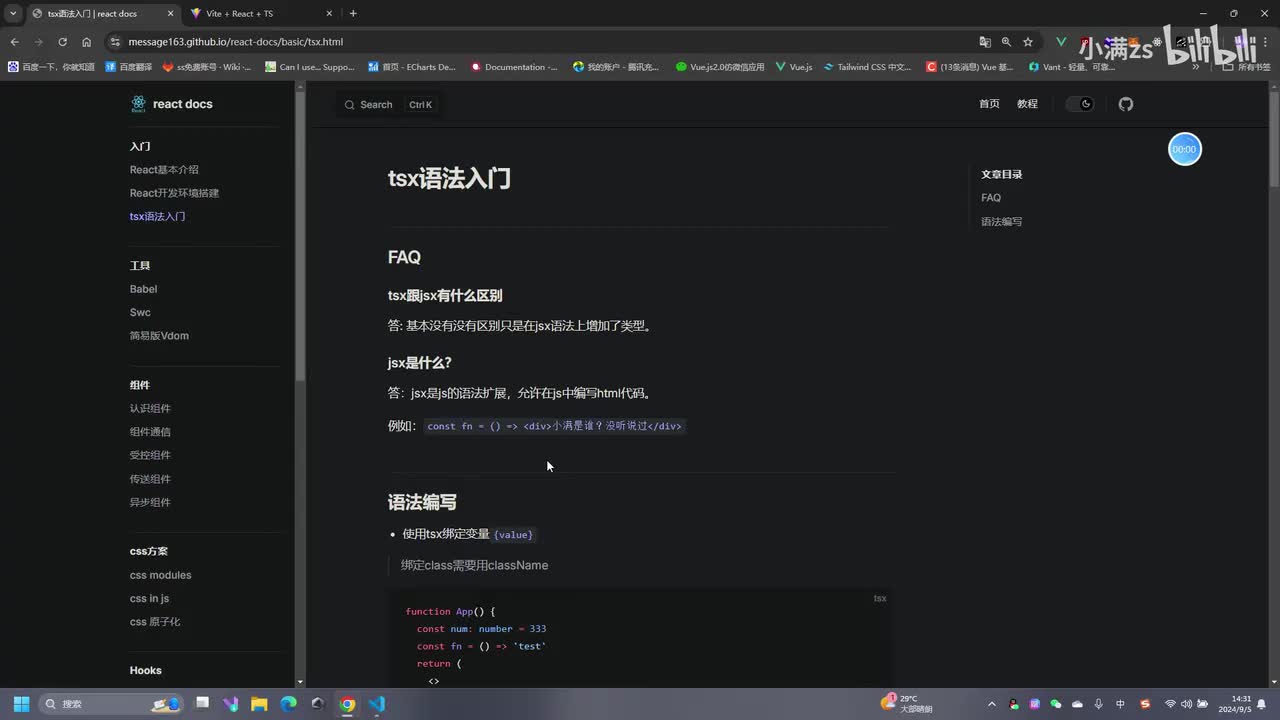Open Documentation bookmark
Image resolution: width=1280 pixels, height=720 pixels.
[x=514, y=67]
